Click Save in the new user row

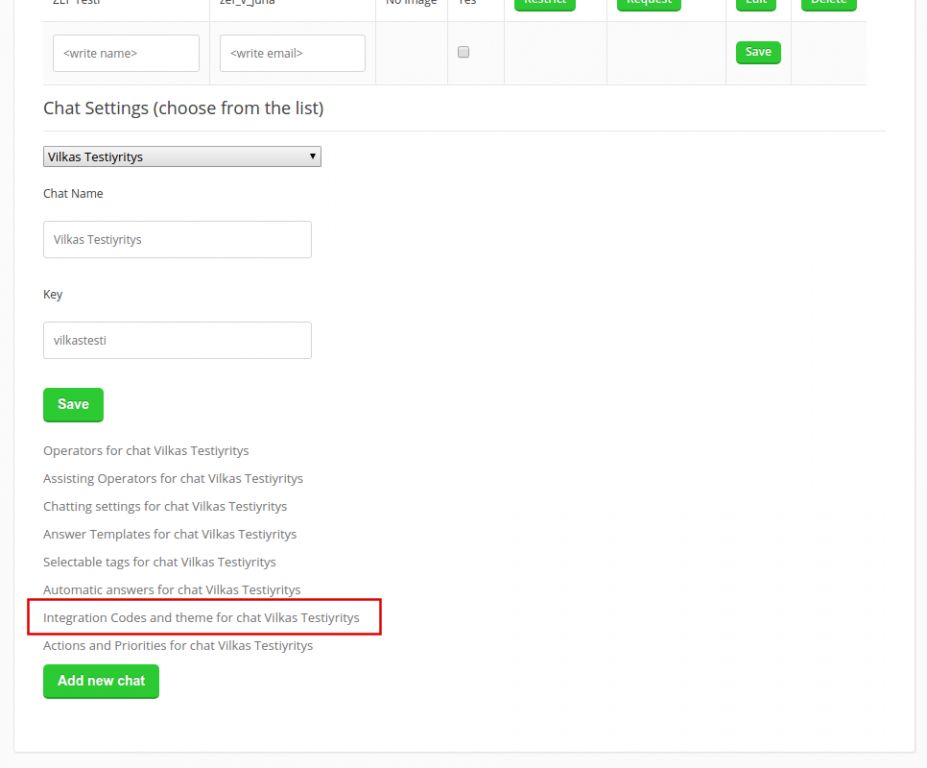758,52
